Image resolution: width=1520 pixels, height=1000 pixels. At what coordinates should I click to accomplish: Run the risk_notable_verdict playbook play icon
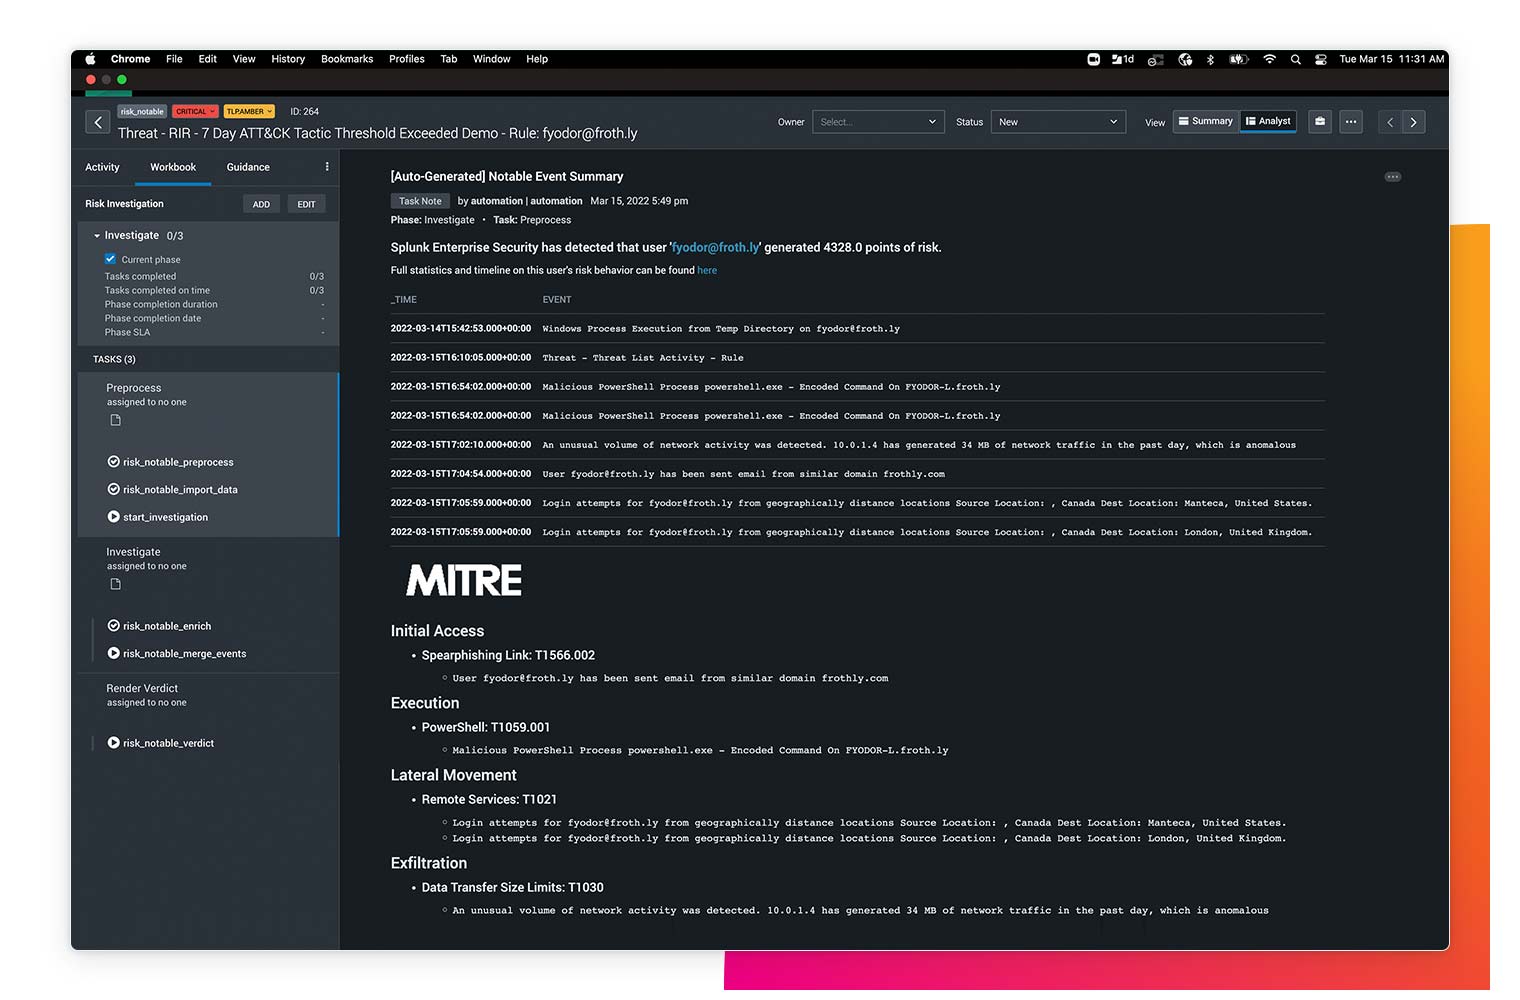click(113, 743)
